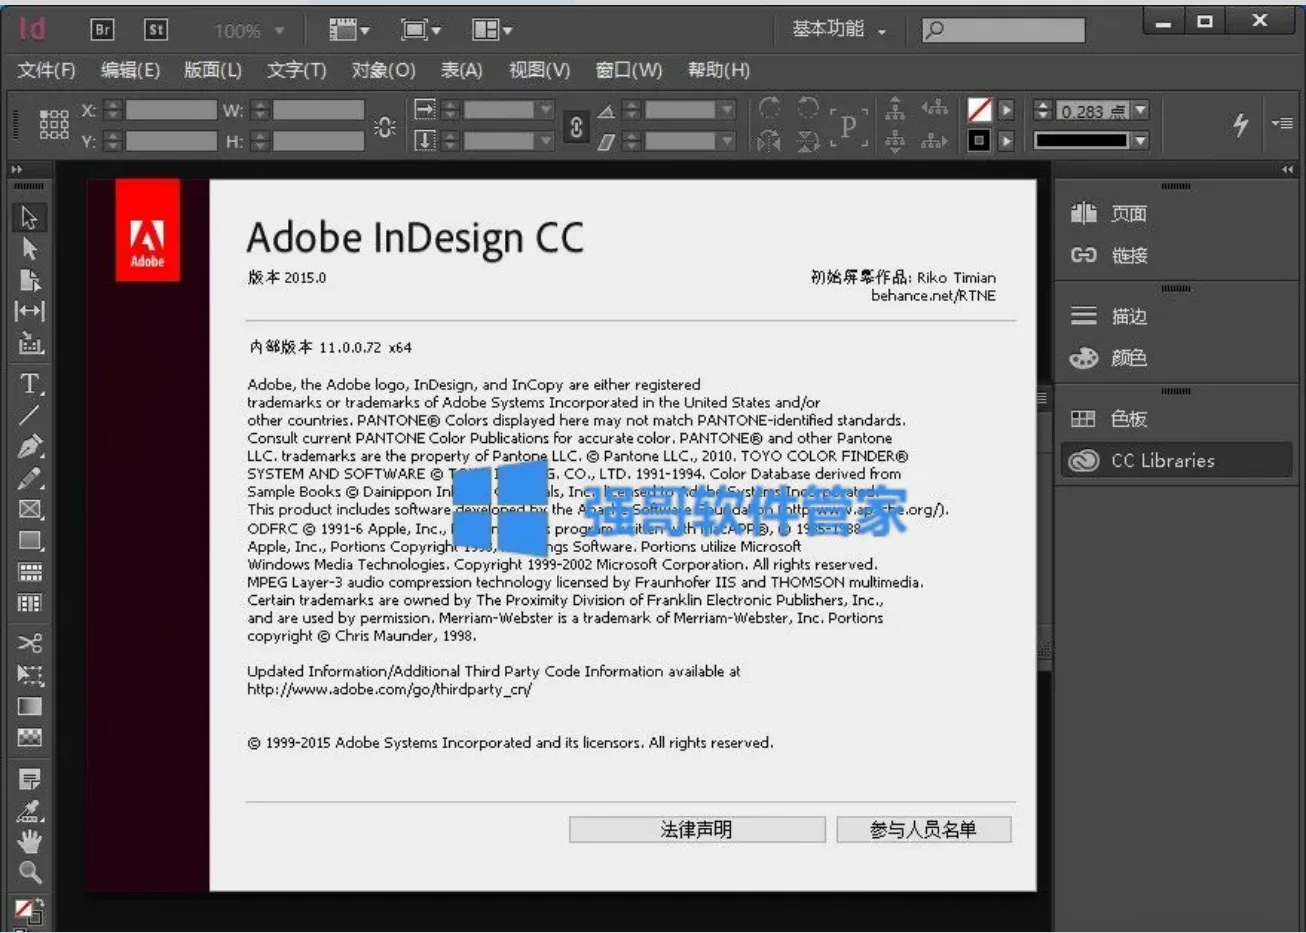
Task: Select the Content Collector tool
Action: click(x=30, y=343)
